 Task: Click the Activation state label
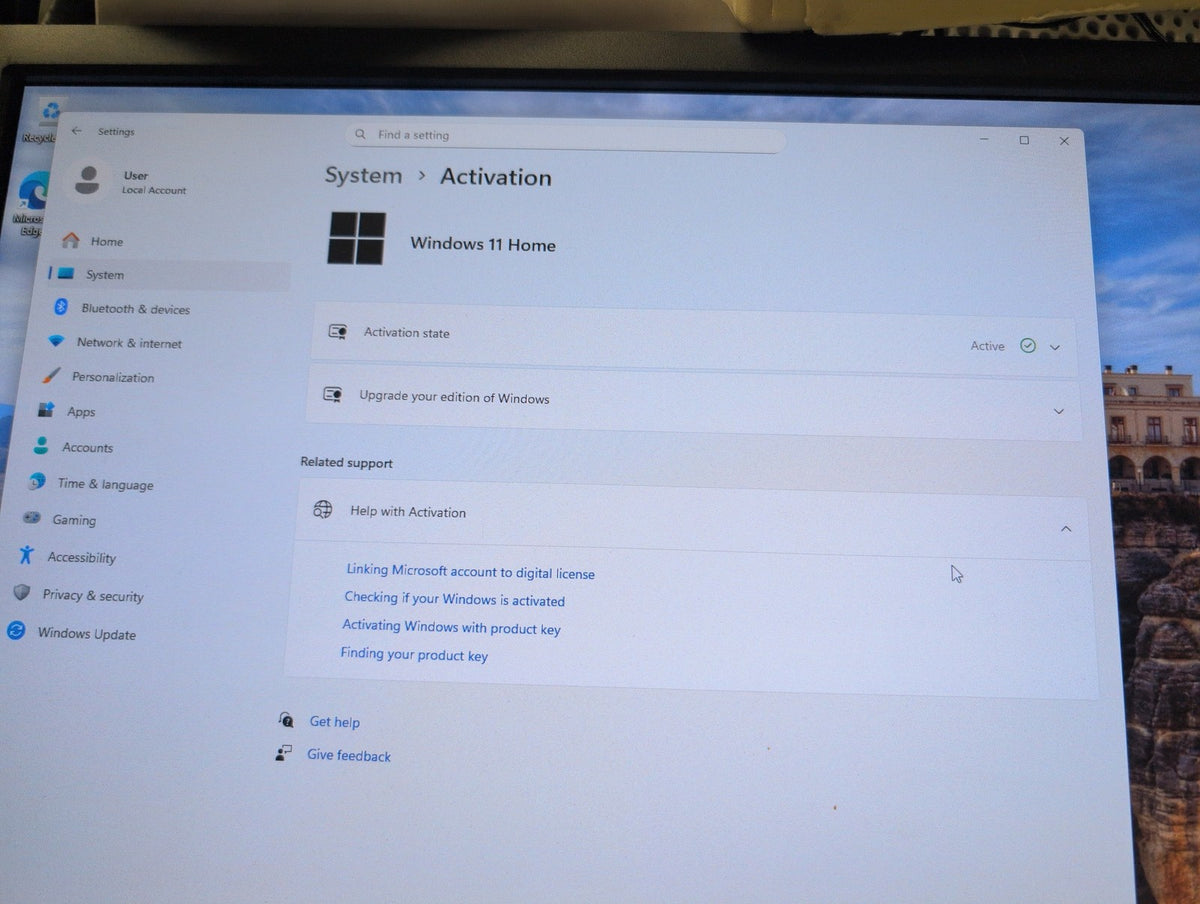pos(406,333)
